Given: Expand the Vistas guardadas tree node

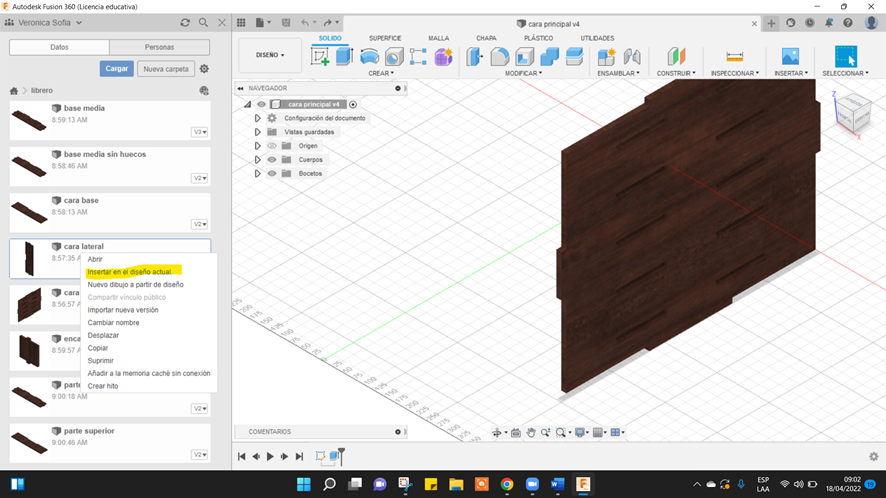Looking at the screenshot, I should point(258,132).
